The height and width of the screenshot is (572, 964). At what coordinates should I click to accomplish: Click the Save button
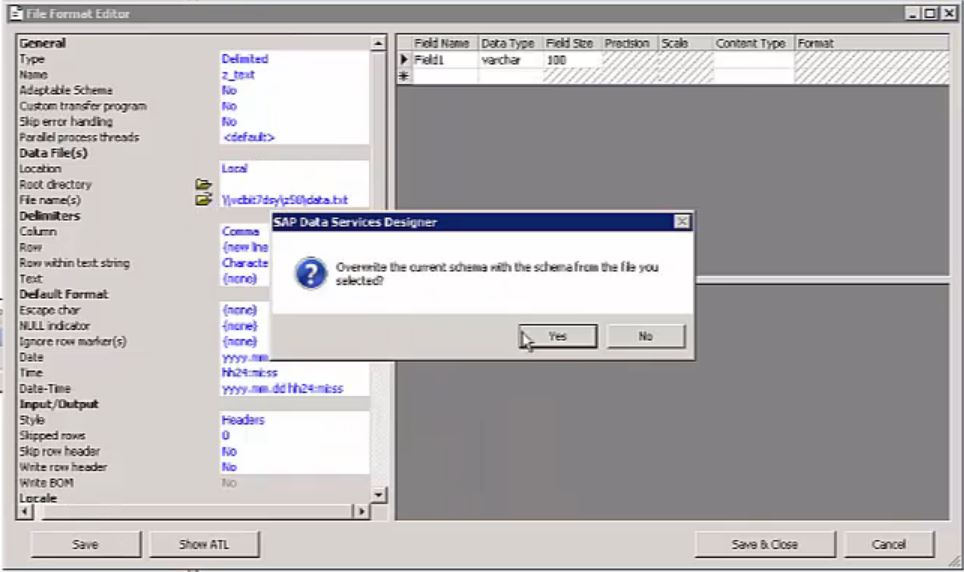coord(85,544)
